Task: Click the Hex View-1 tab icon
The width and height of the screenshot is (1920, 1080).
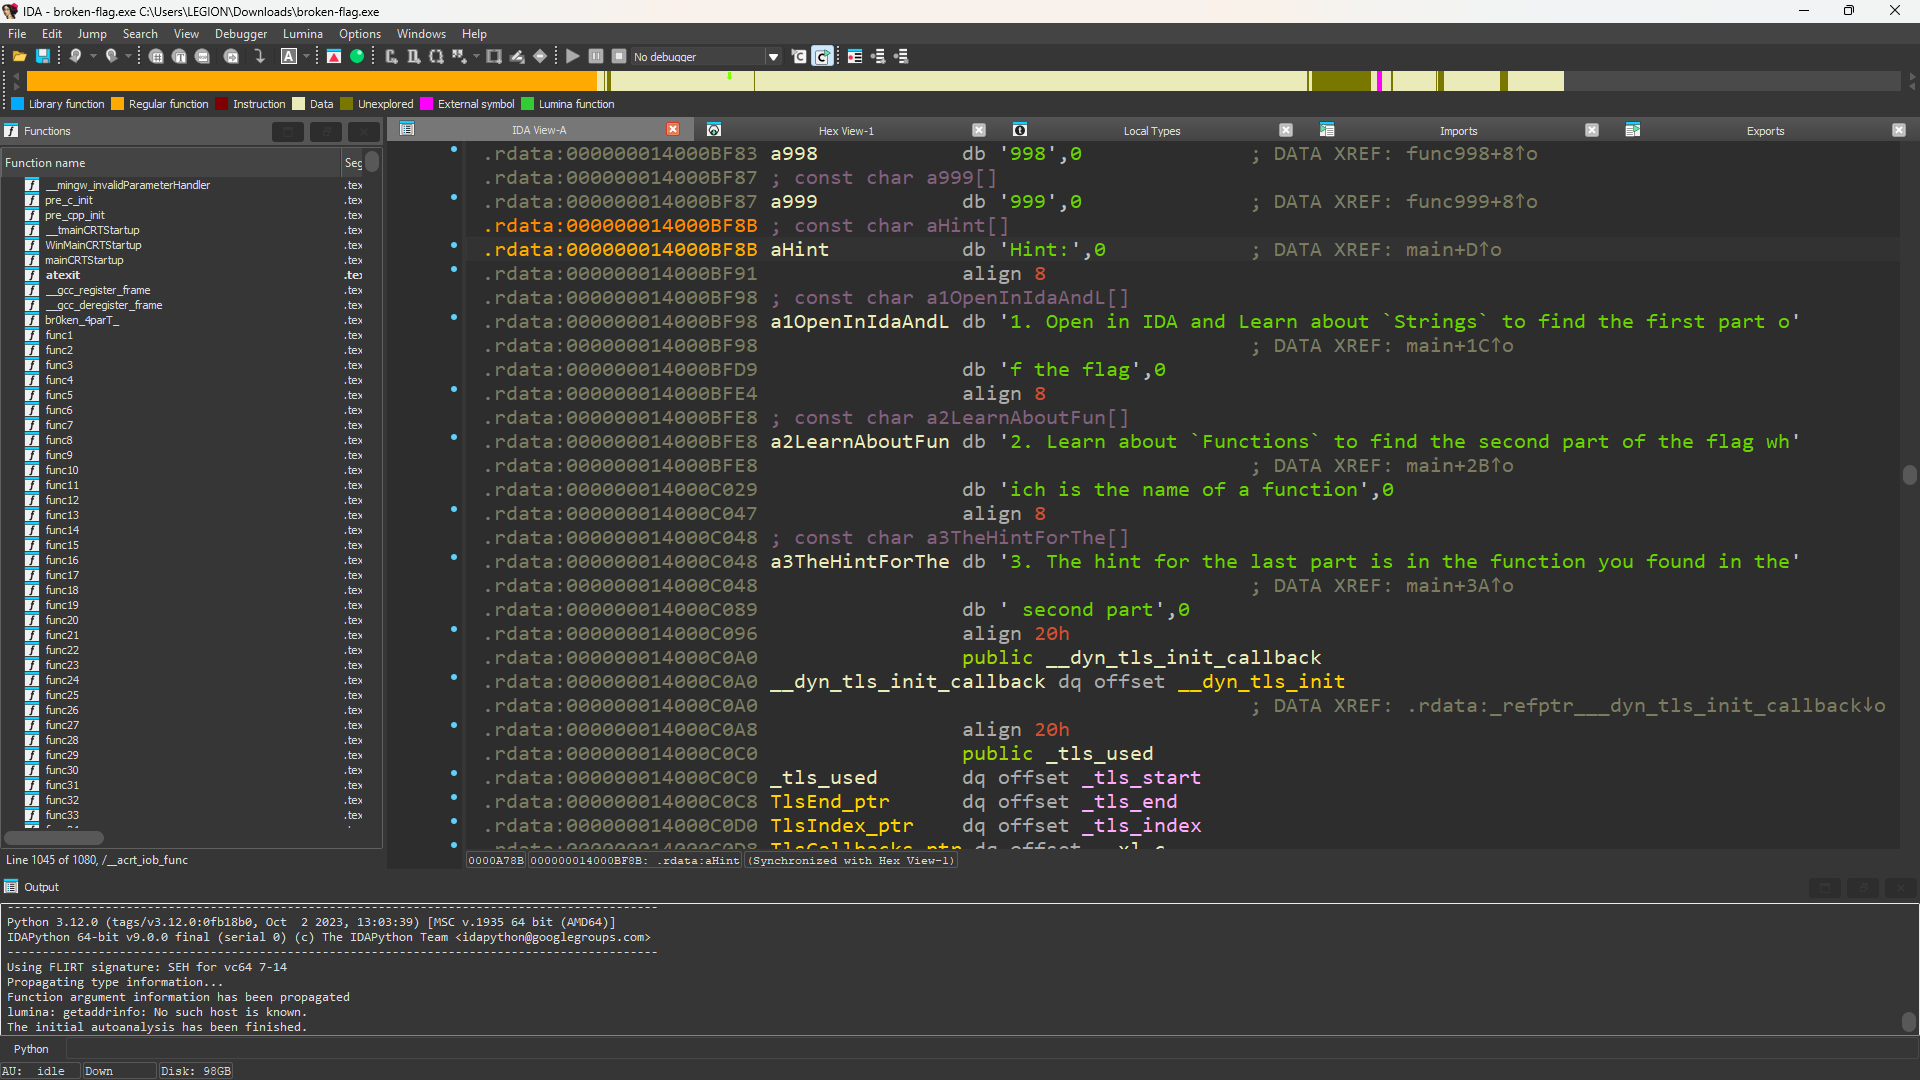Action: 714,130
